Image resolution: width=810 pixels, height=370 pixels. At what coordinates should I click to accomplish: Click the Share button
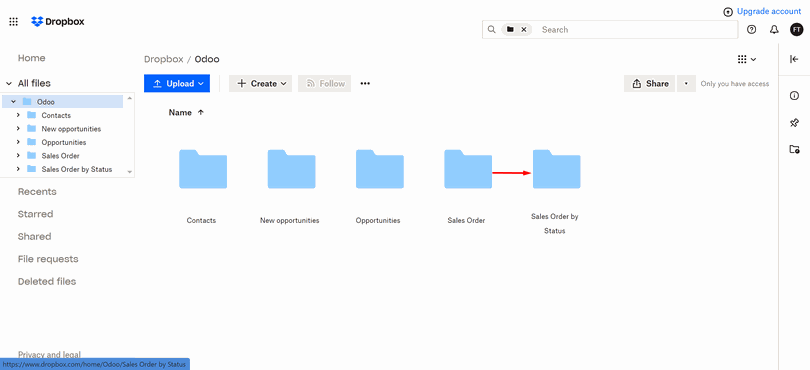point(649,83)
